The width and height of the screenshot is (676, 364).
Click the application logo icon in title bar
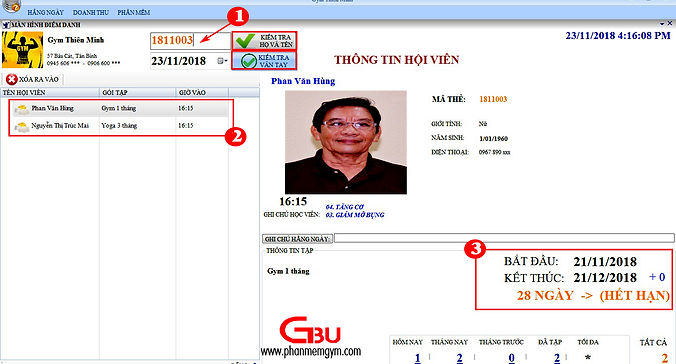[x=12, y=5]
